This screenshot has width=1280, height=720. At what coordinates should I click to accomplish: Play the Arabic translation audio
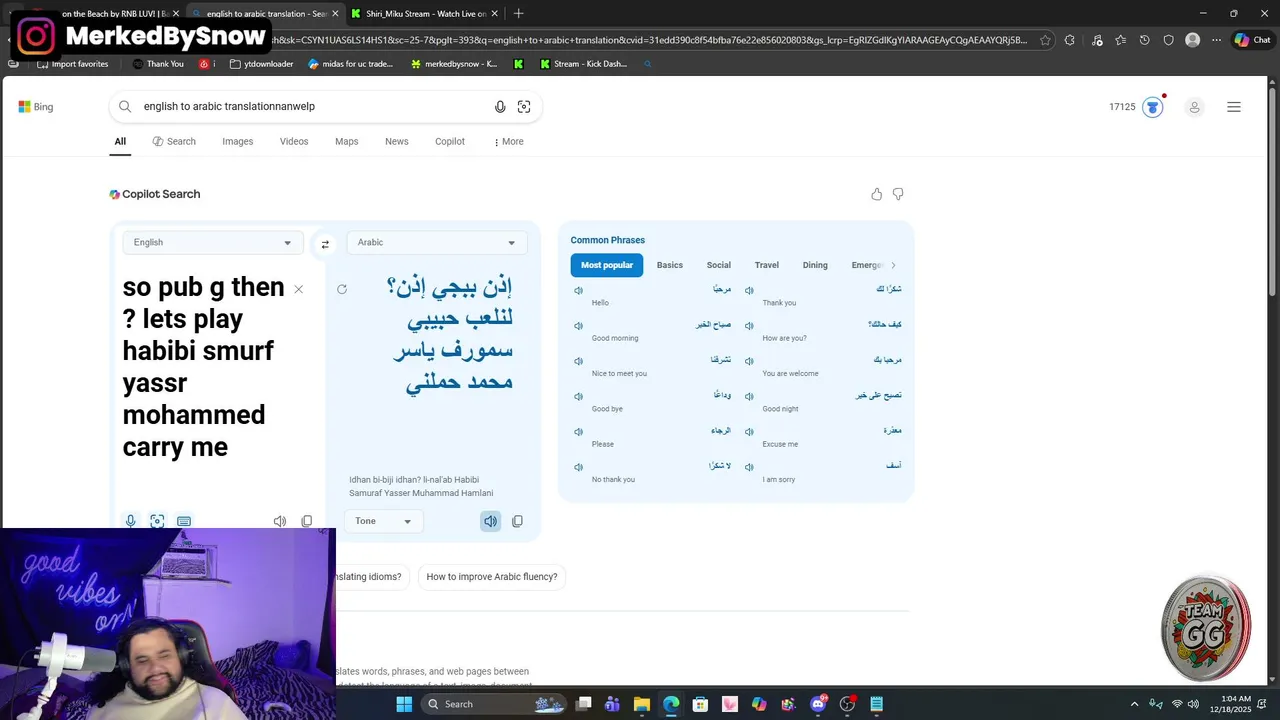pos(490,521)
